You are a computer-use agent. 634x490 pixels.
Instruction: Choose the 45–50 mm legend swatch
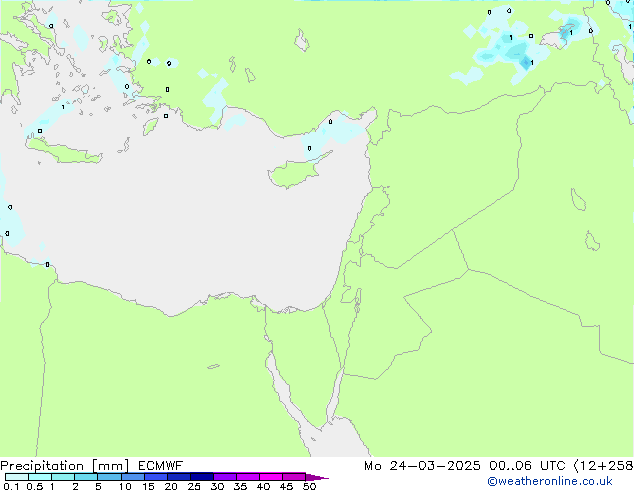point(294,477)
